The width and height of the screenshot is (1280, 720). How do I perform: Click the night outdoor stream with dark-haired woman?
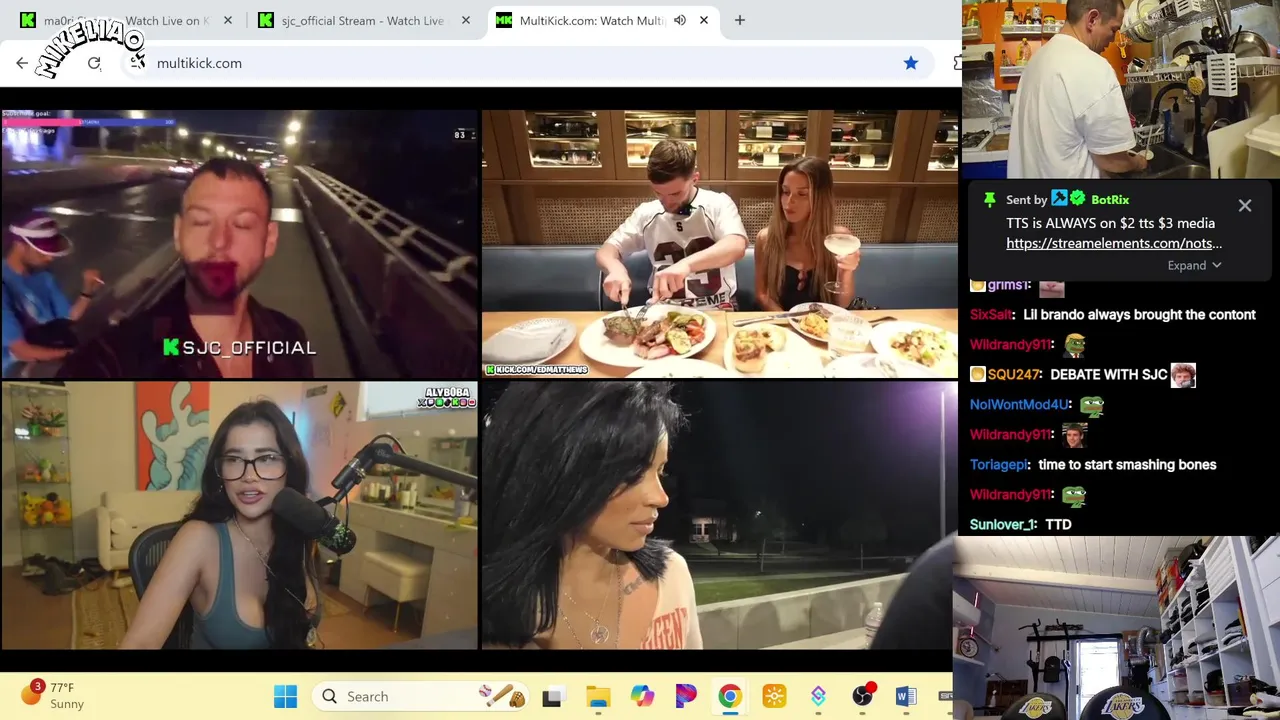[x=719, y=515]
